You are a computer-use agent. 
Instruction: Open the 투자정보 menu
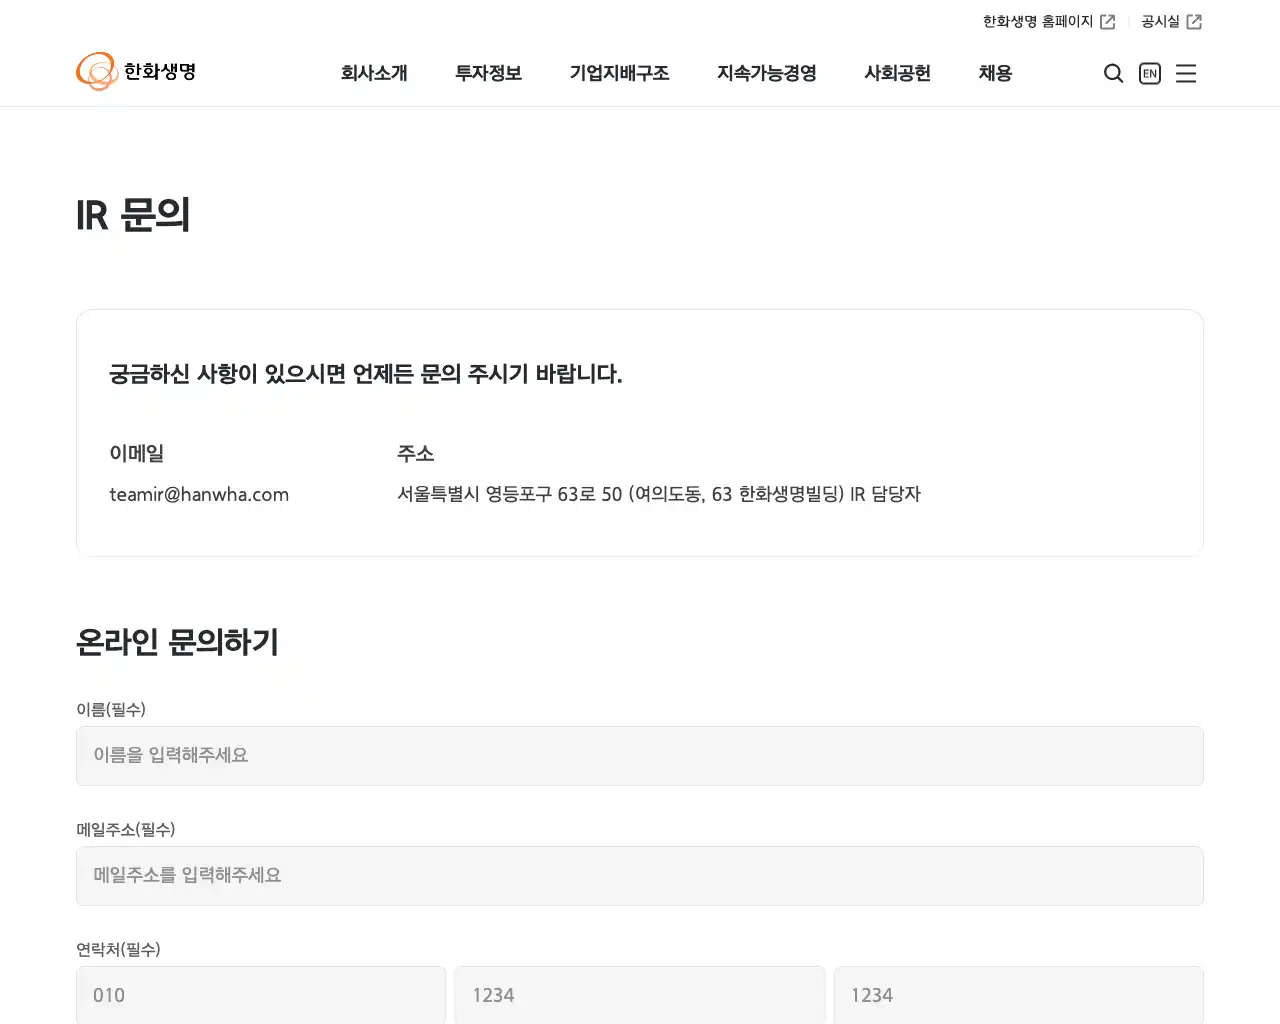488,73
